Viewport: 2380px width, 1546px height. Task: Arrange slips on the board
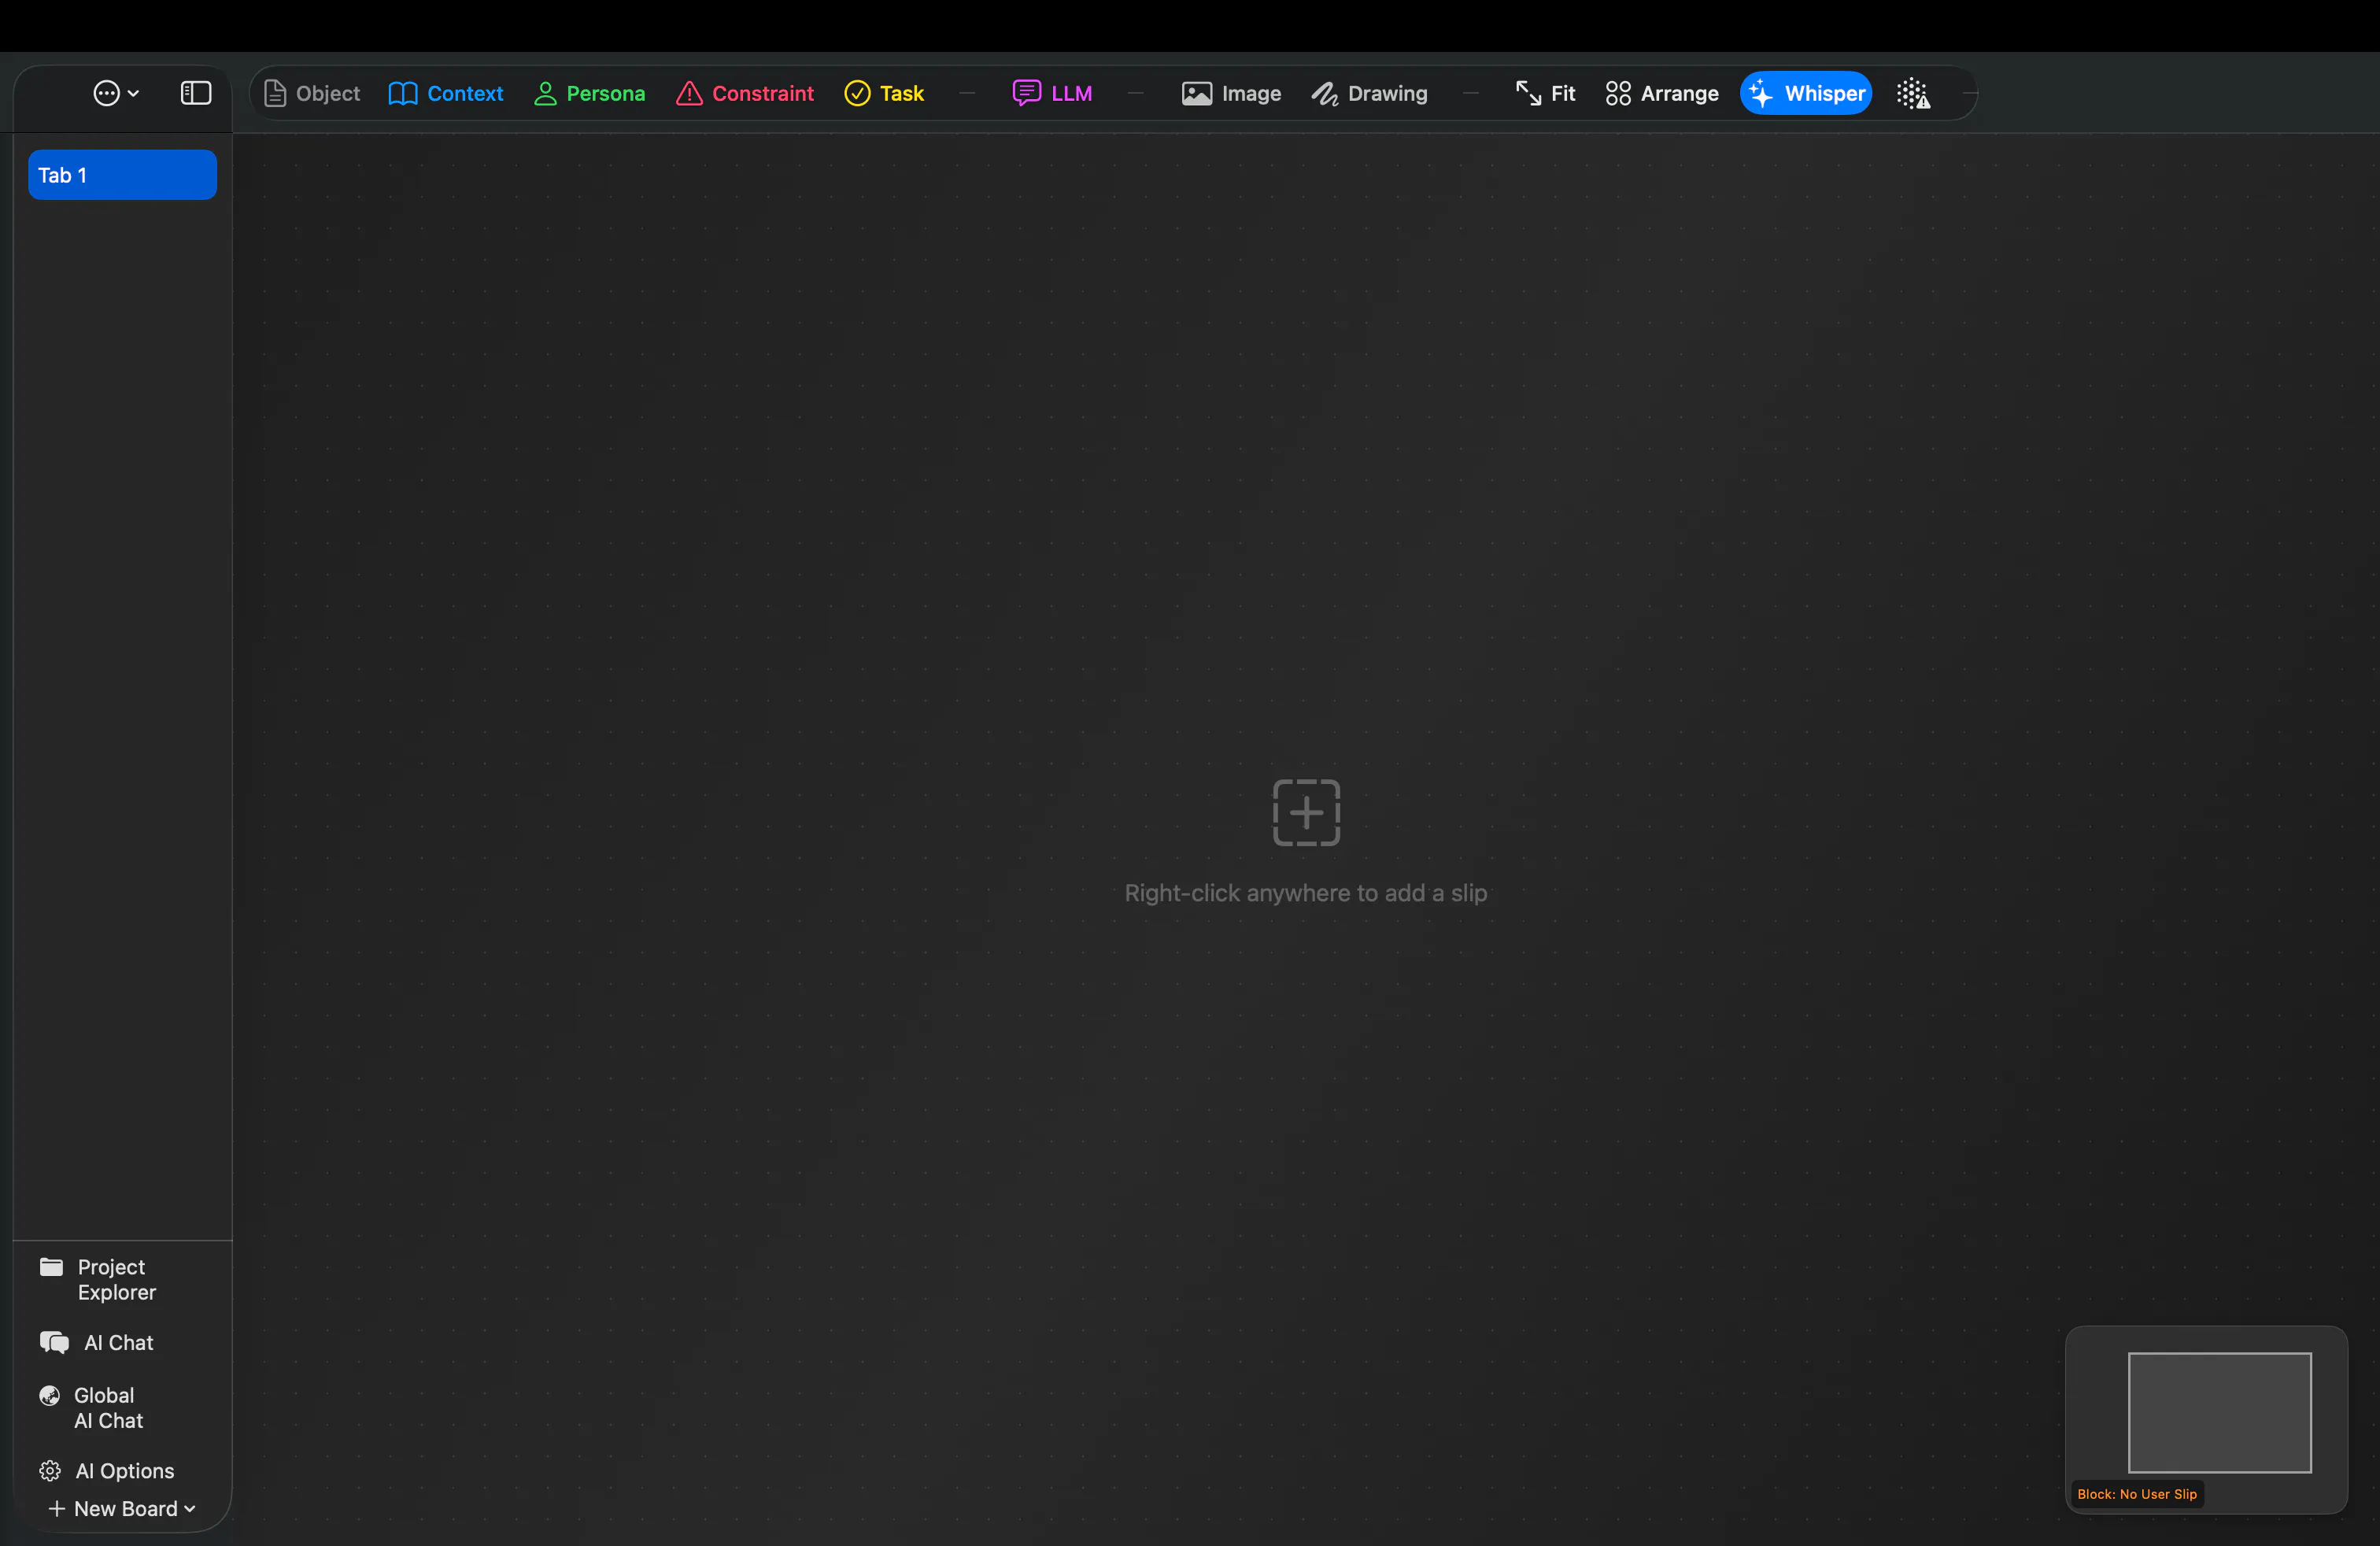tap(1661, 93)
